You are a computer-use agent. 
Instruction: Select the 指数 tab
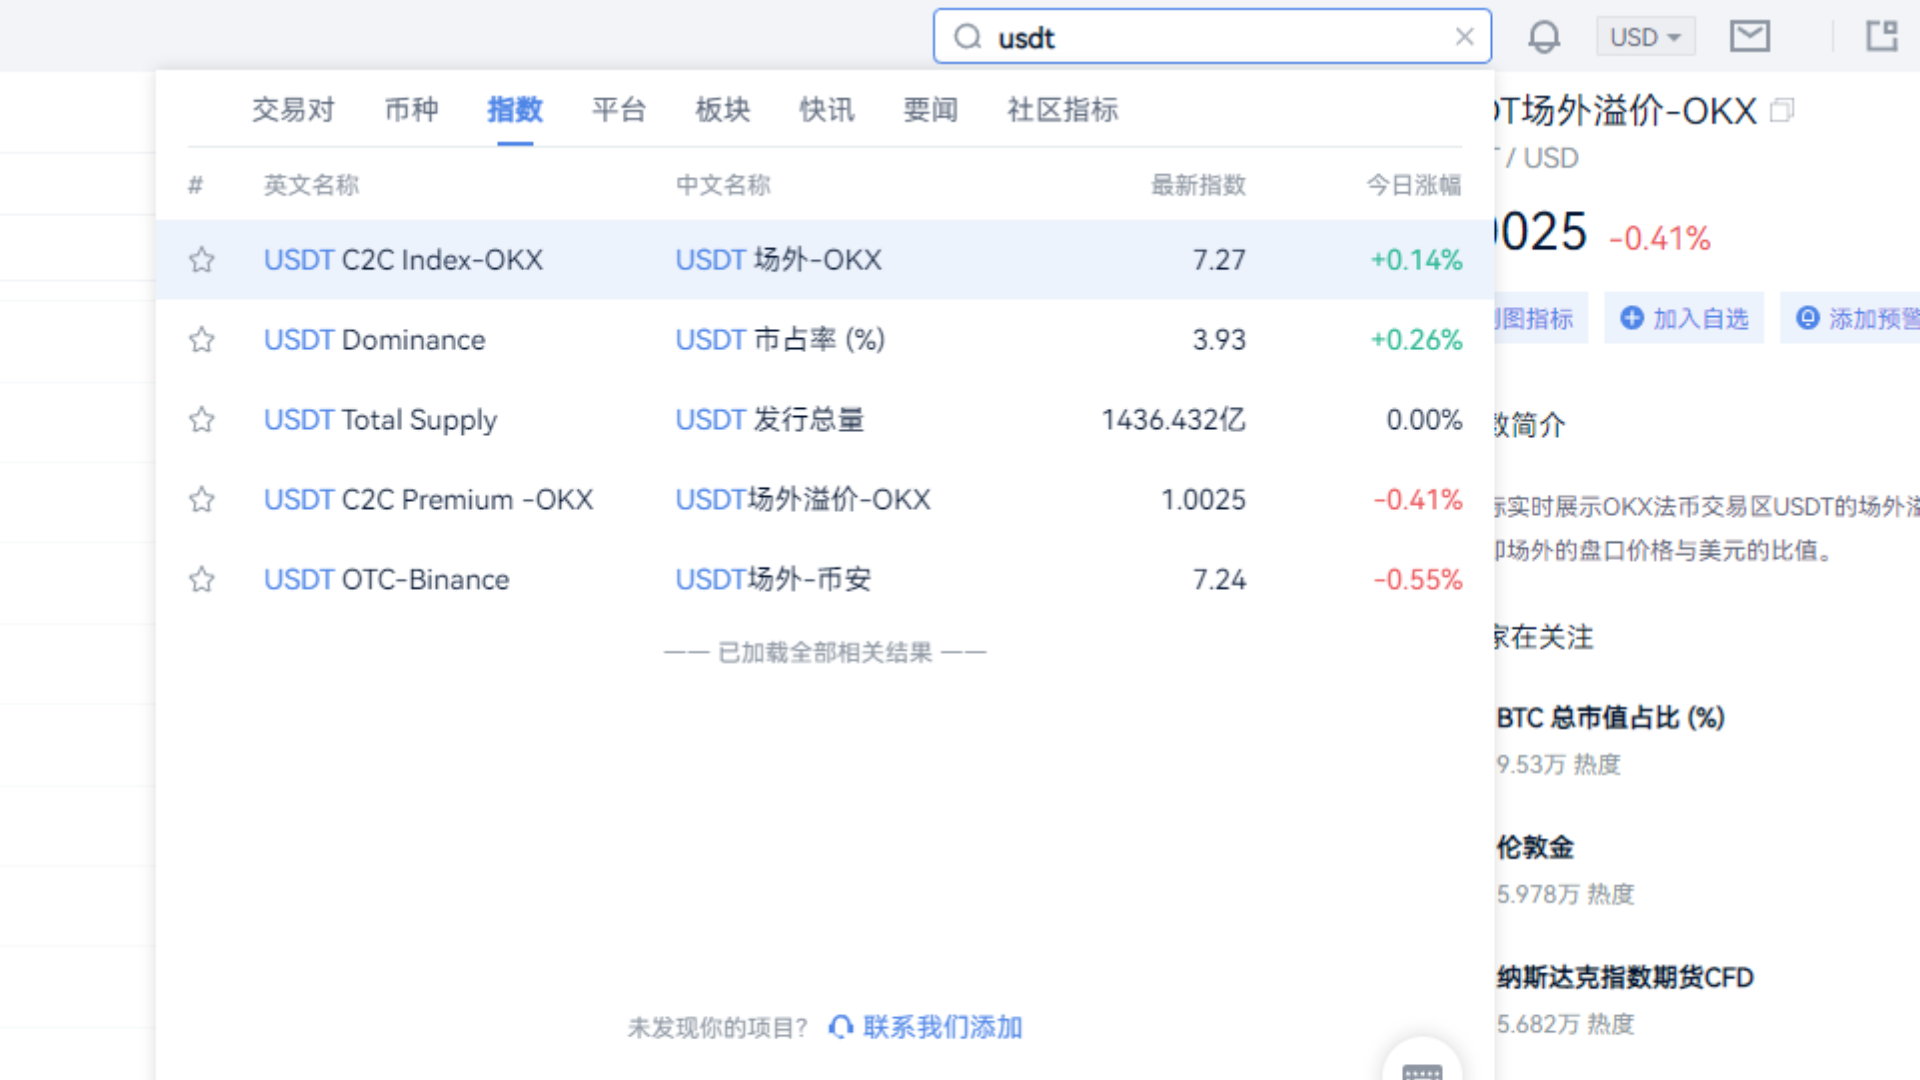point(515,109)
